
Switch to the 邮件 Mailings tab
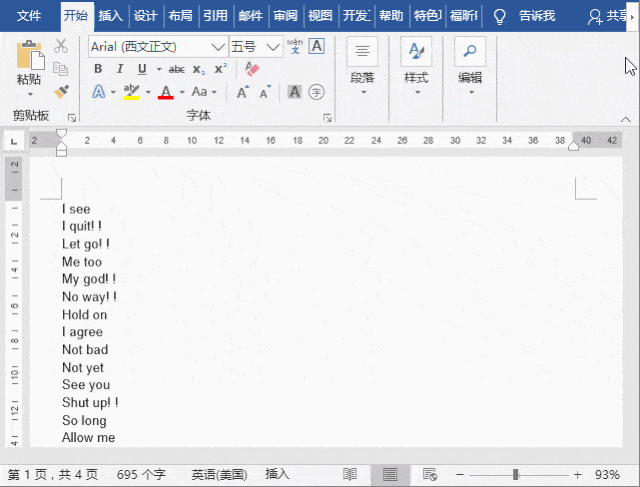tap(251, 16)
